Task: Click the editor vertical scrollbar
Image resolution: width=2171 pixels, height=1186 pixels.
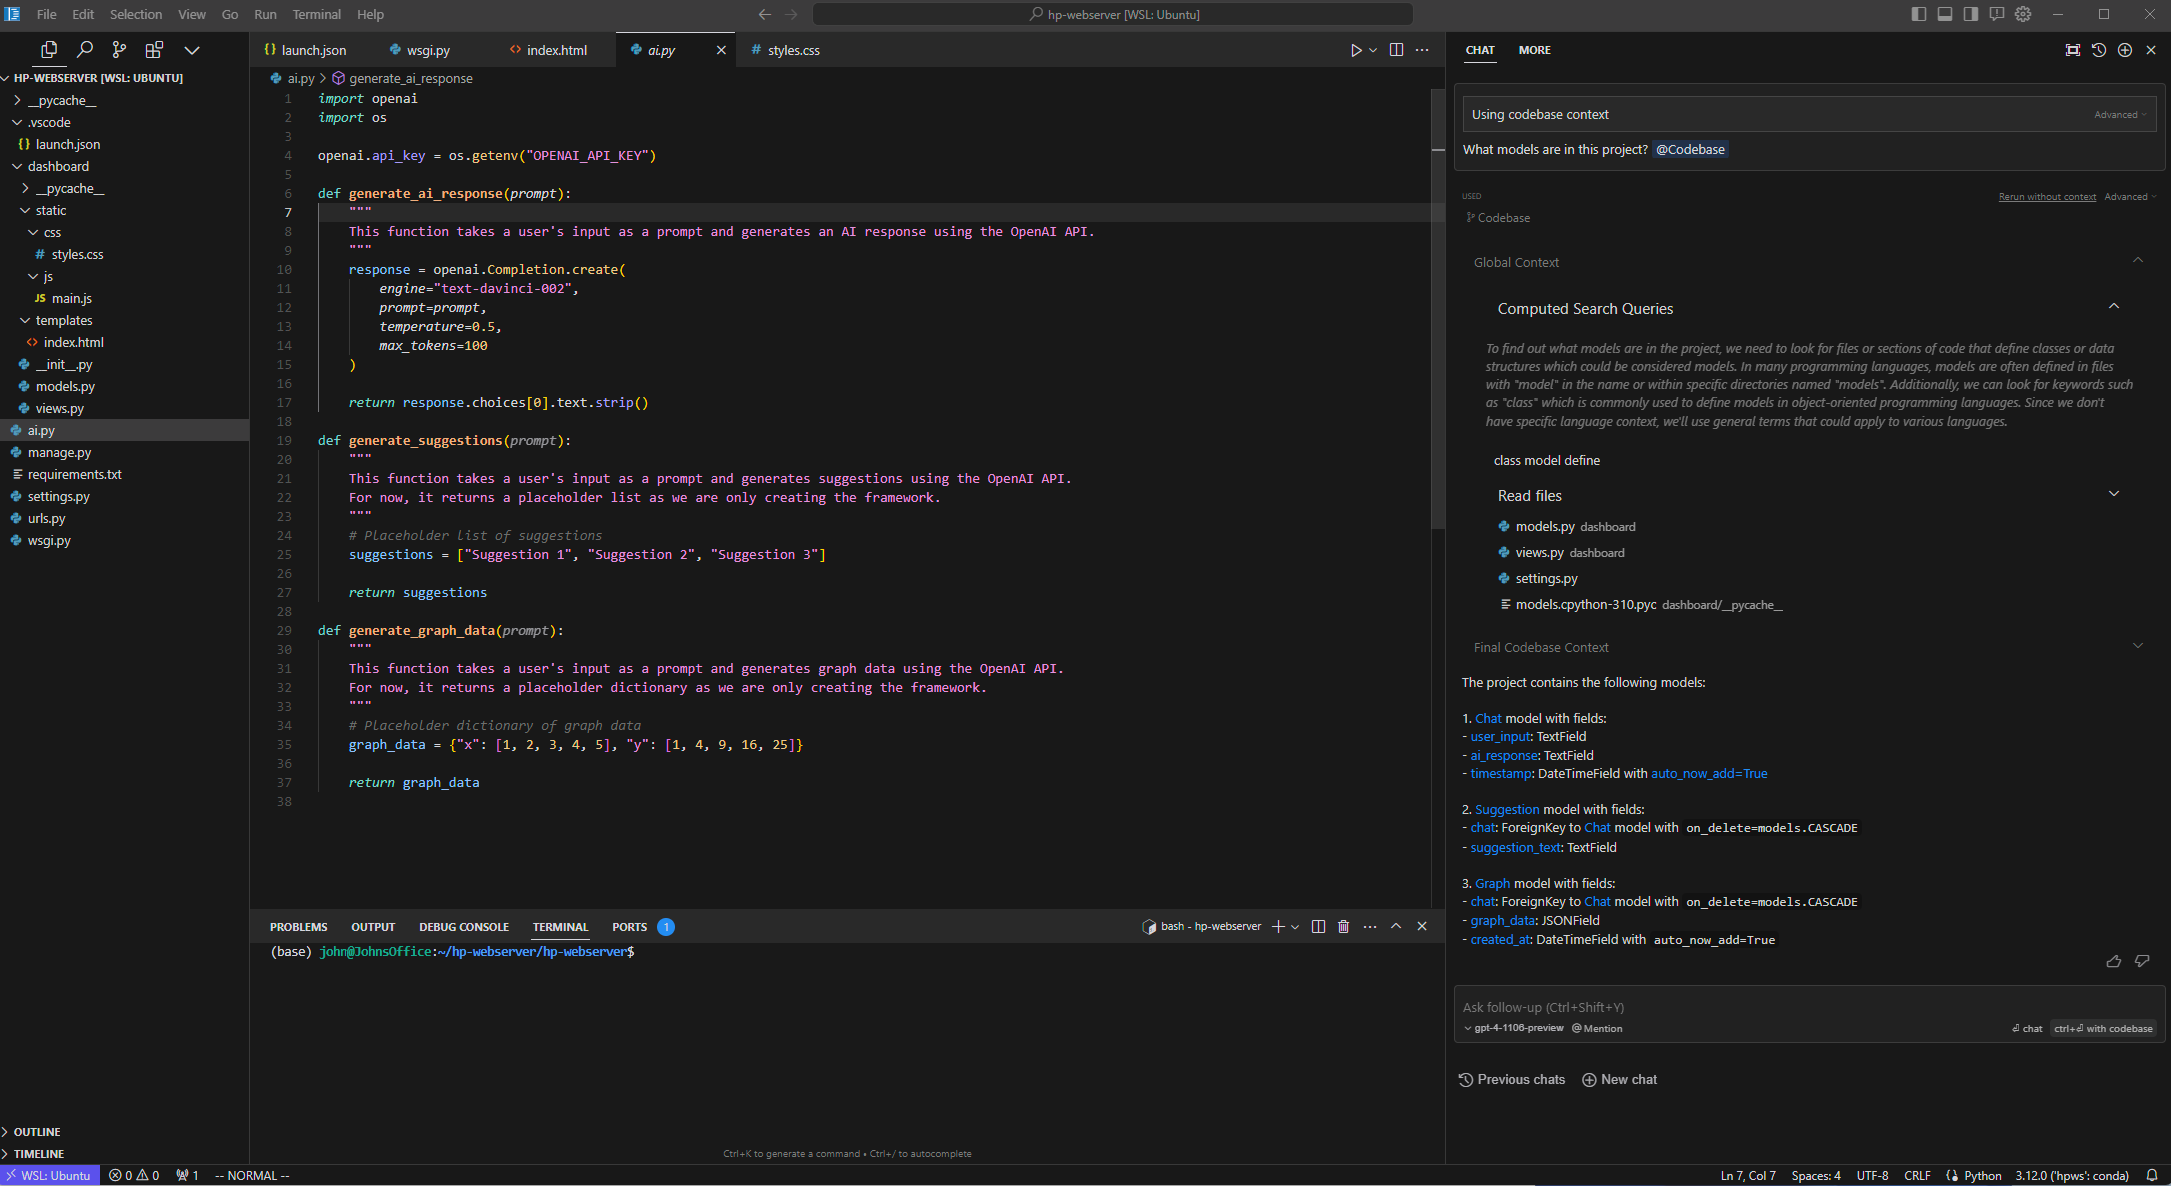Action: [1438, 300]
